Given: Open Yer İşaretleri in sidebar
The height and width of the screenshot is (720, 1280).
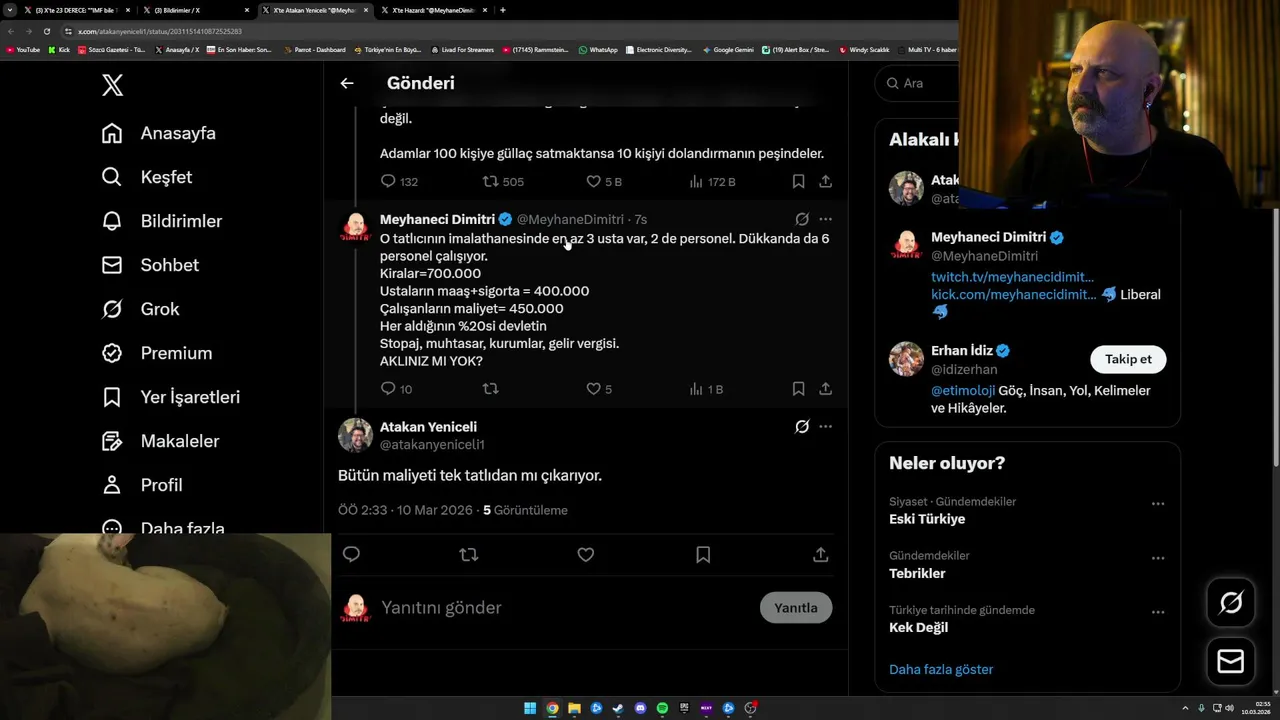Looking at the screenshot, I should pos(171,397).
